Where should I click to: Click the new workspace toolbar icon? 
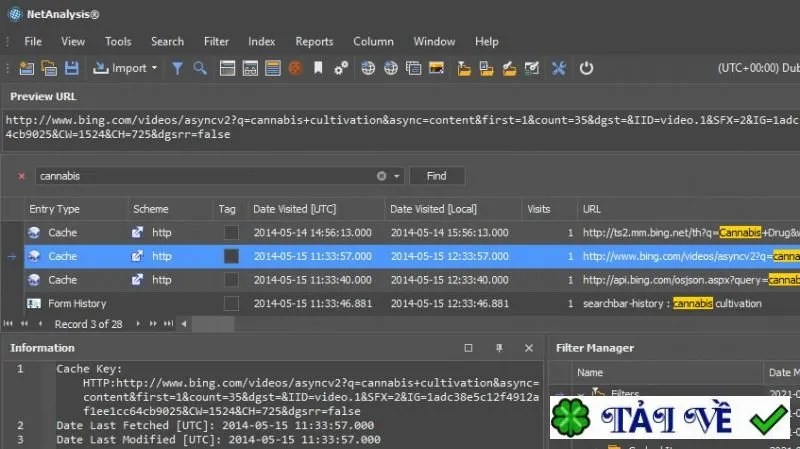coord(27,68)
